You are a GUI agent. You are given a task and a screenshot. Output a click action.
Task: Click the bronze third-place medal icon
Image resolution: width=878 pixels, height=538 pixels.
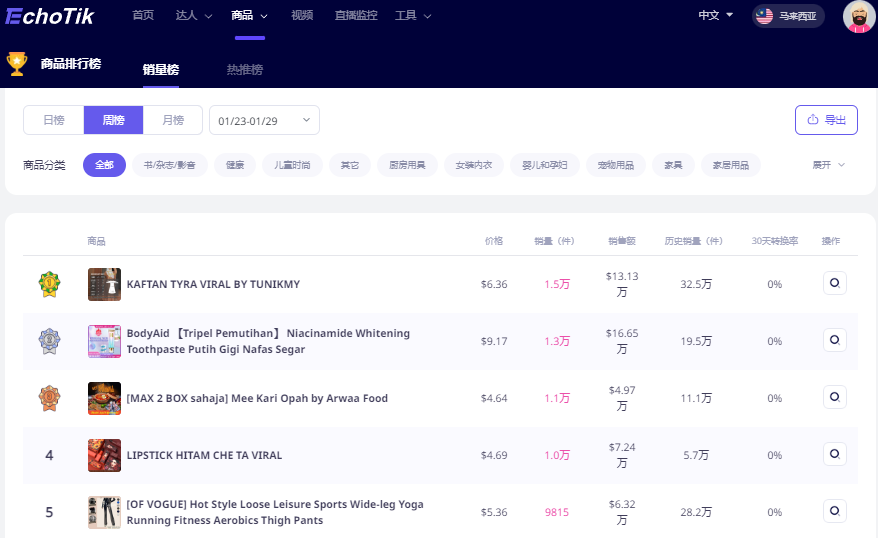tap(49, 398)
